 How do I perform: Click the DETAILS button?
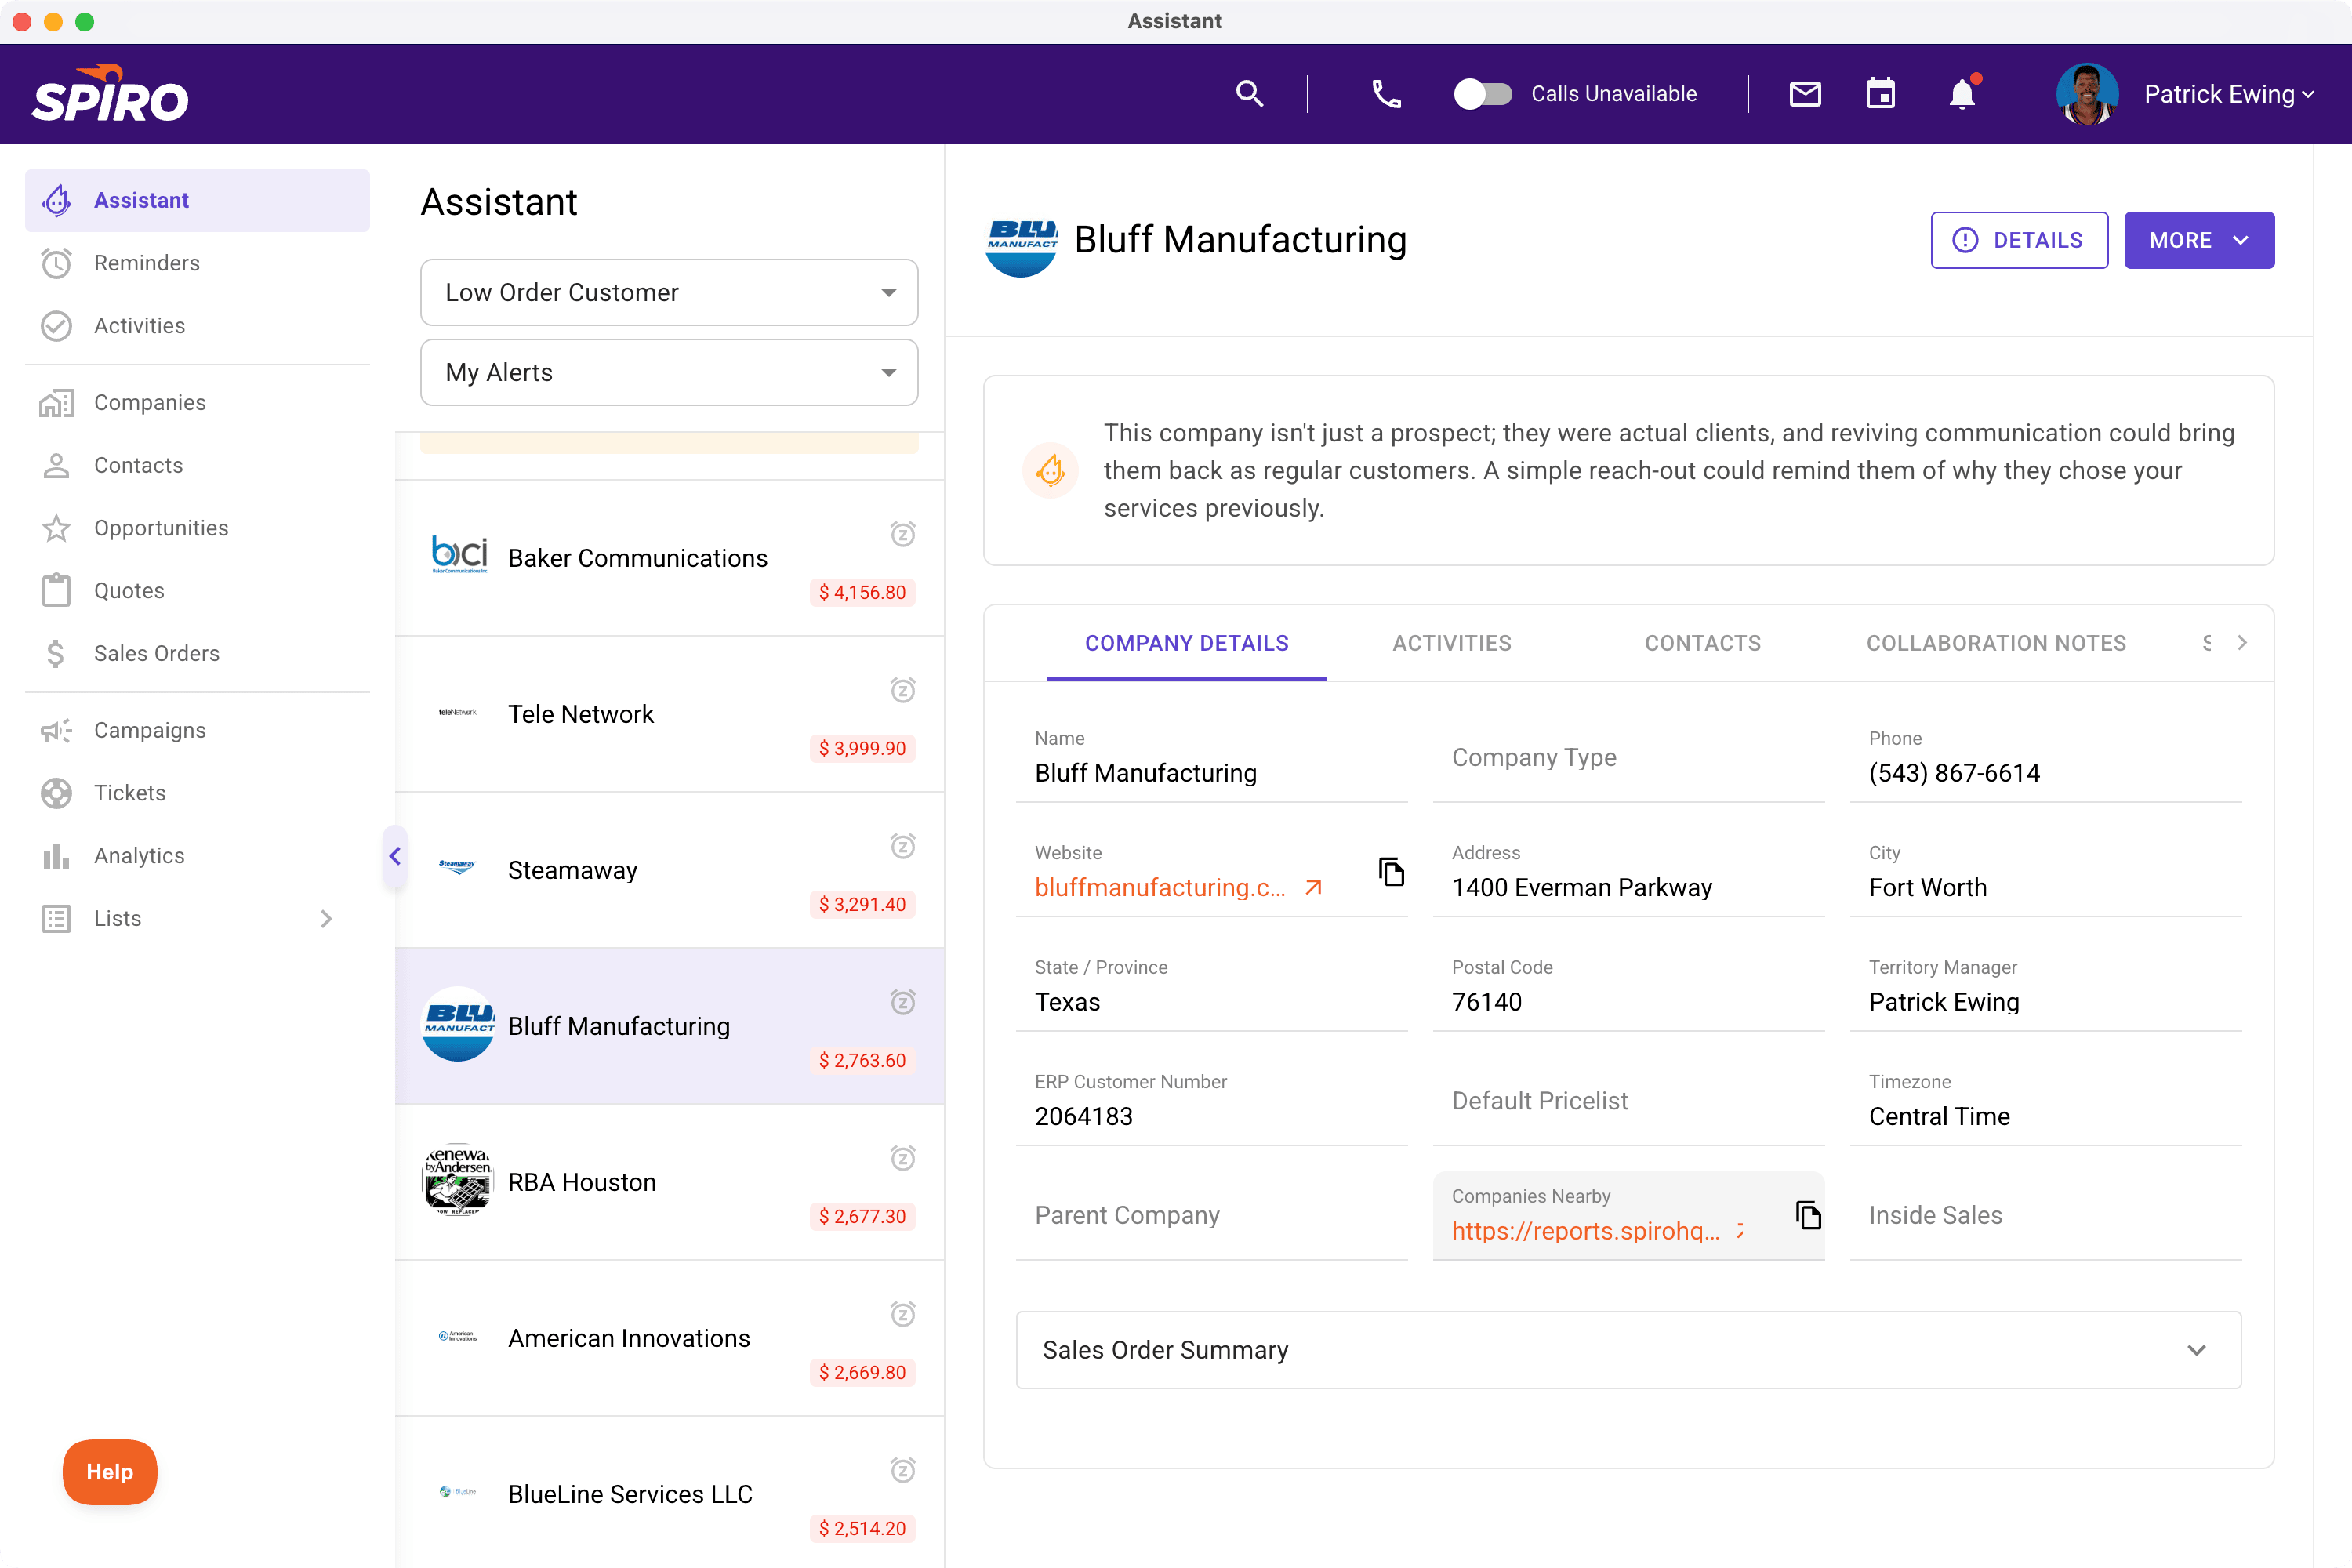click(2019, 240)
